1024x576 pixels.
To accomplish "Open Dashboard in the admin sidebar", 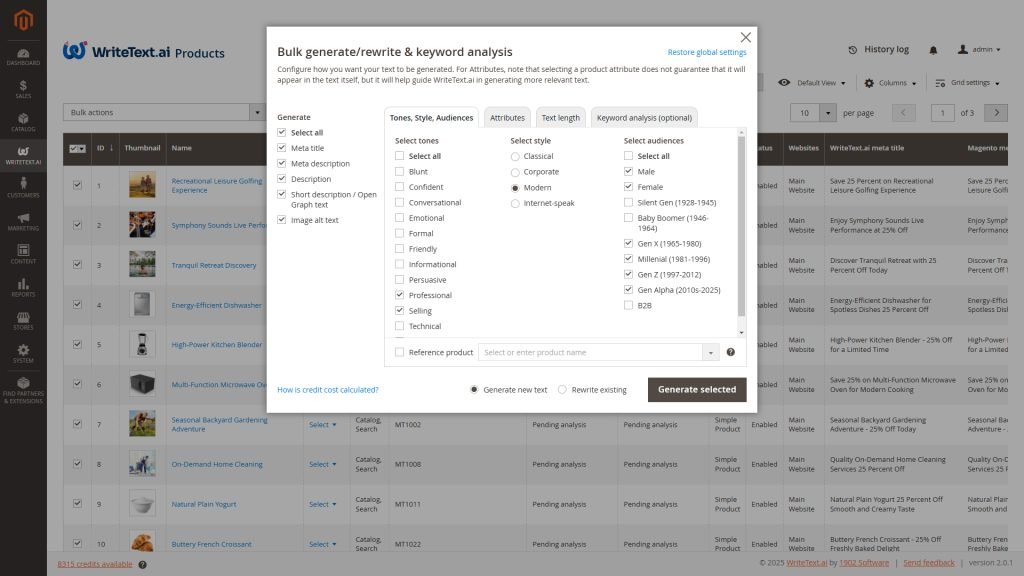I will pos(23,56).
